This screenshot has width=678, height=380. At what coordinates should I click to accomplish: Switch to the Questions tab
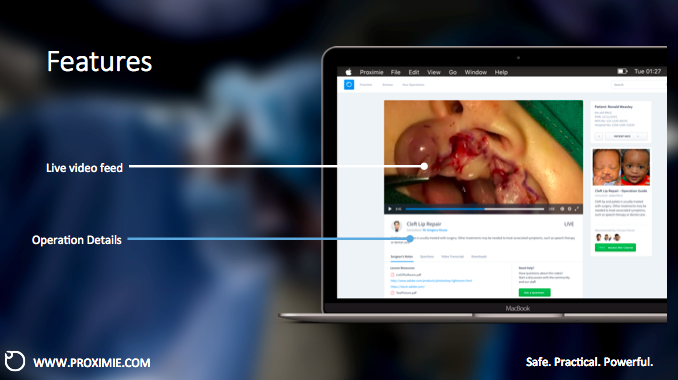click(x=427, y=257)
